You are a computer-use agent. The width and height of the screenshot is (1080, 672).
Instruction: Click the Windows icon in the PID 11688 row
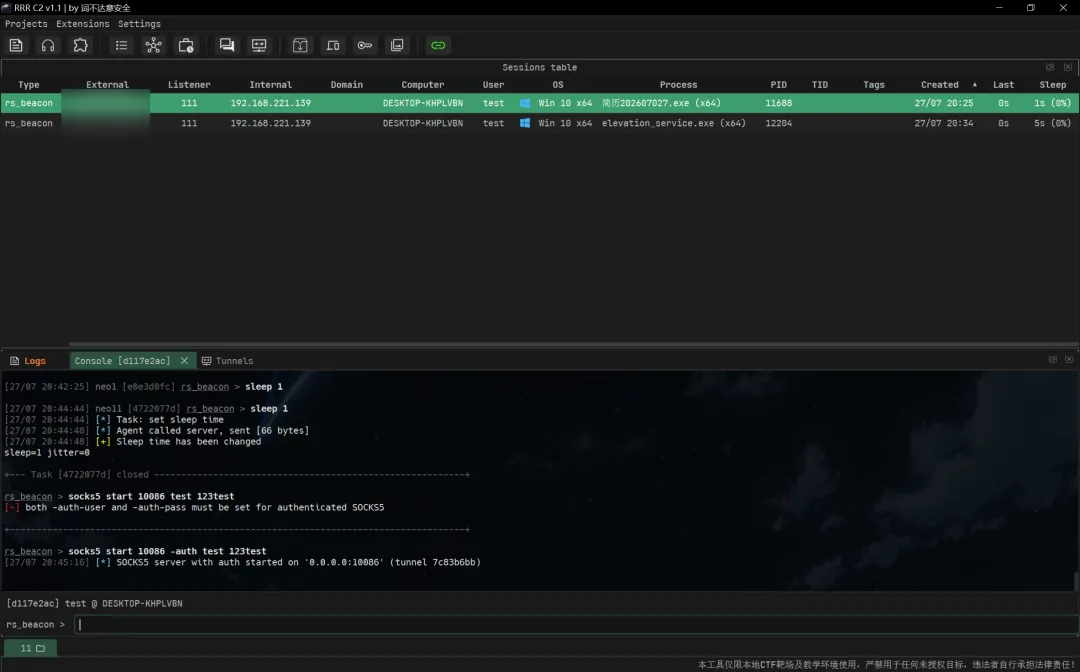point(525,103)
